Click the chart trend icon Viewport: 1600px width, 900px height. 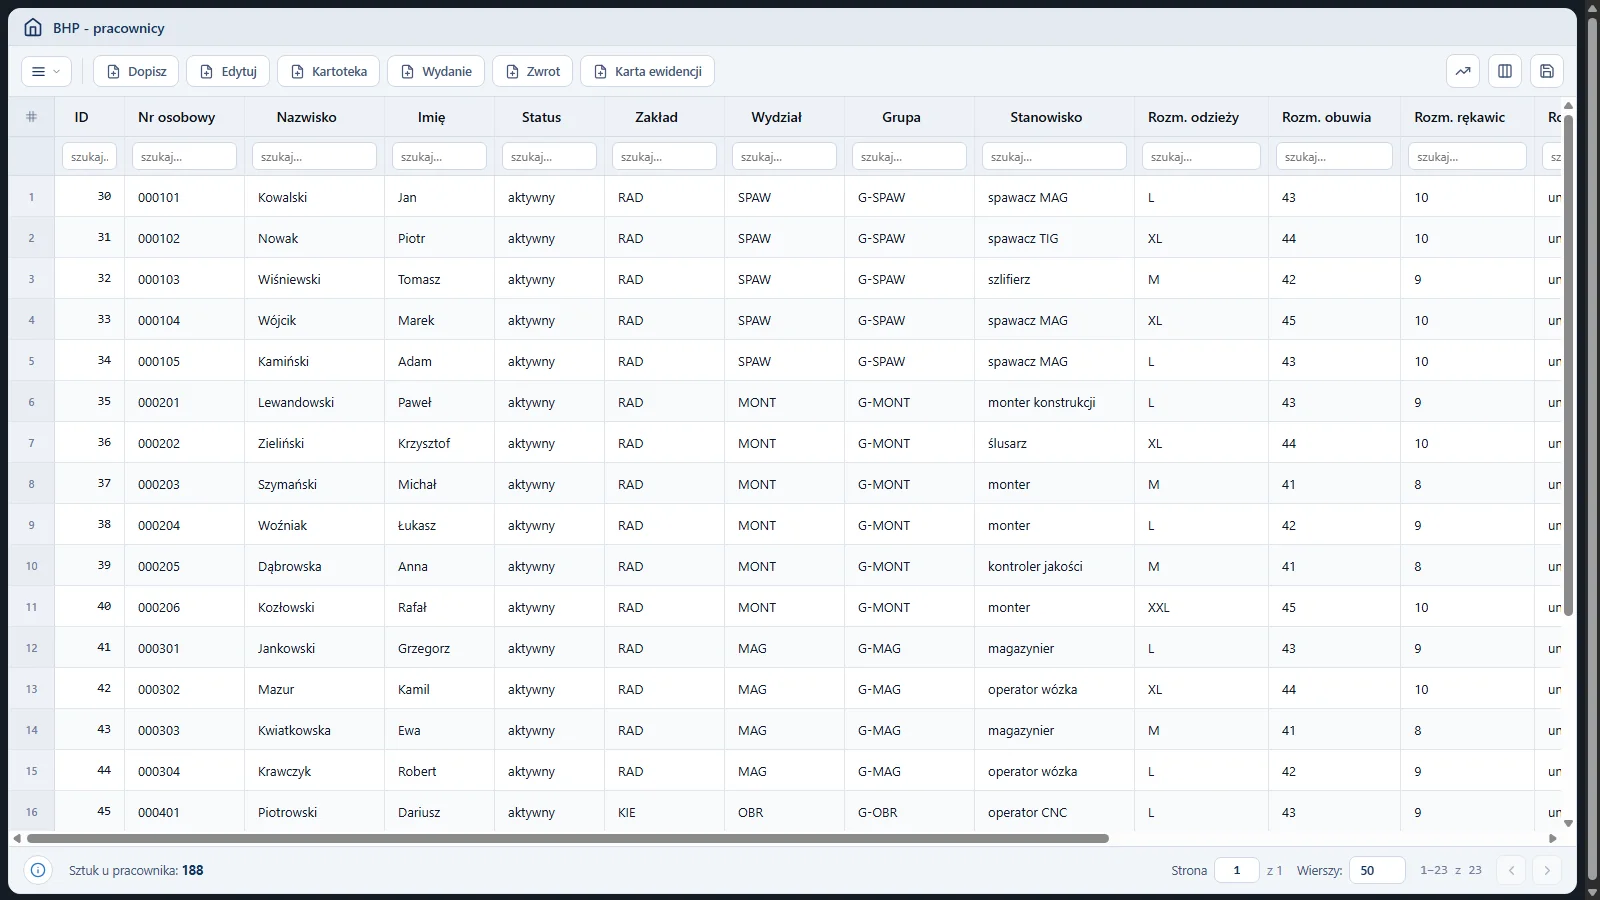1463,71
